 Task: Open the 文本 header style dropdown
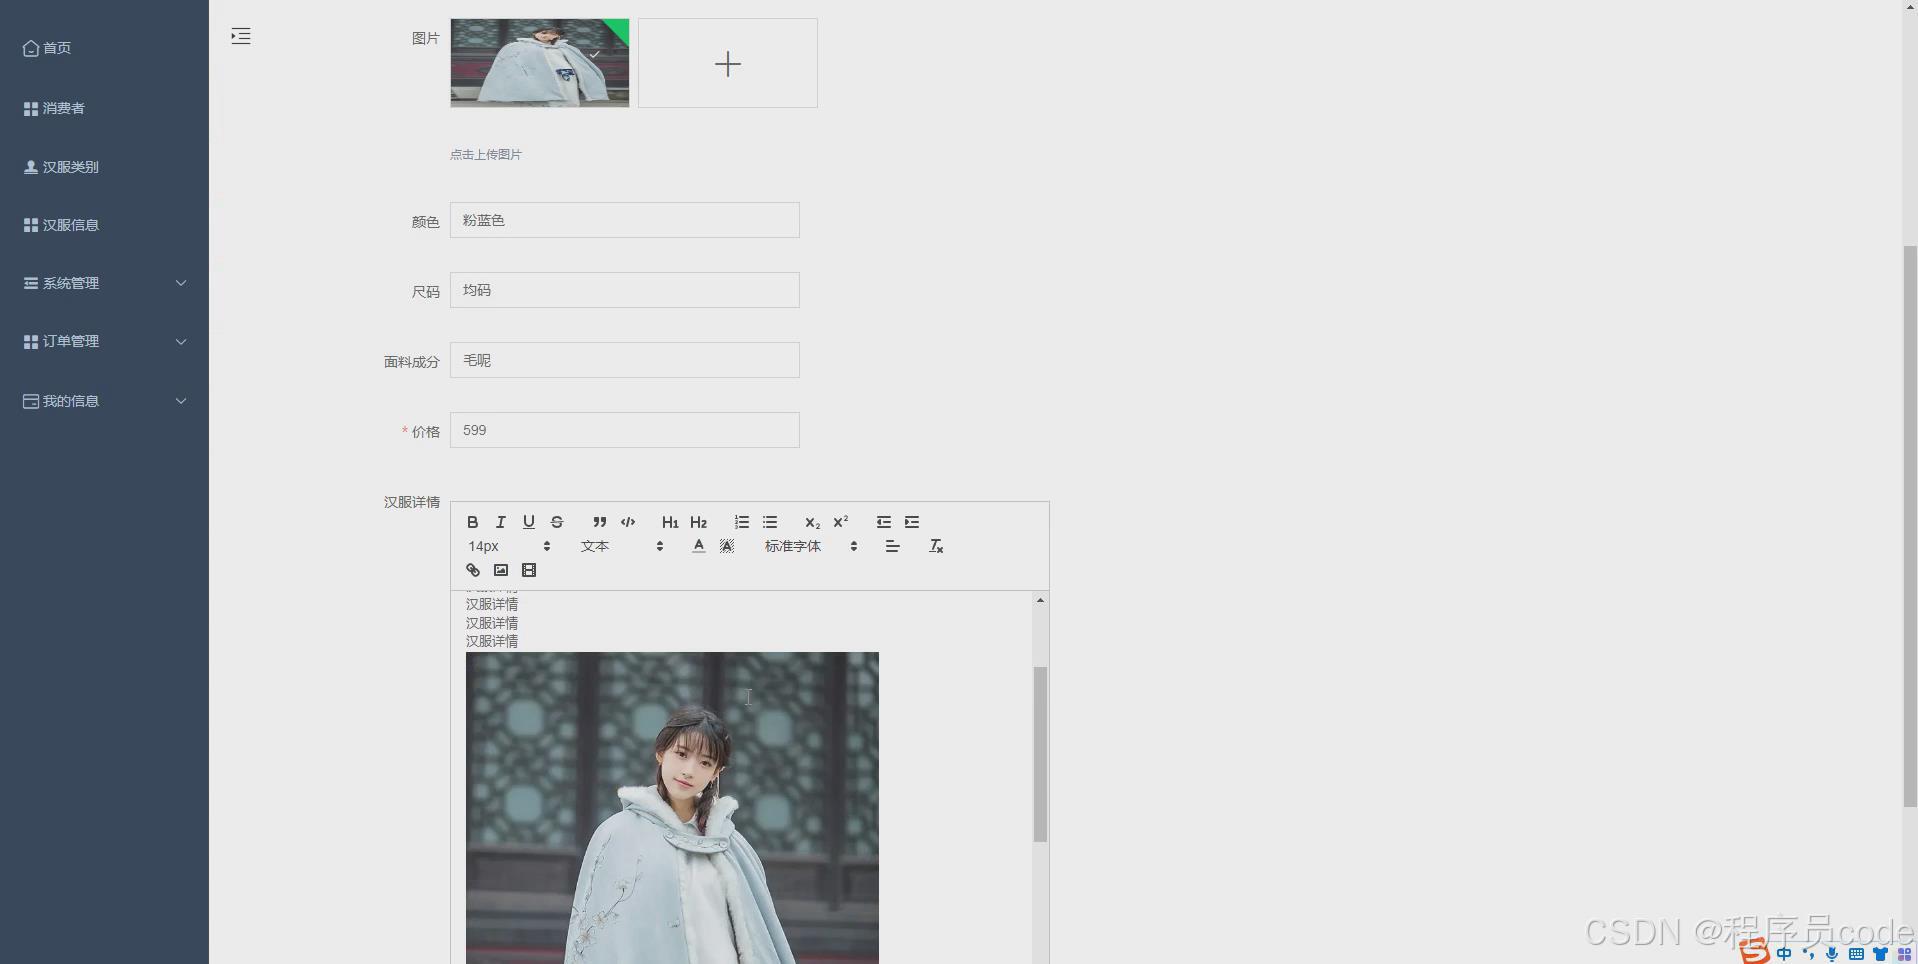pos(622,546)
